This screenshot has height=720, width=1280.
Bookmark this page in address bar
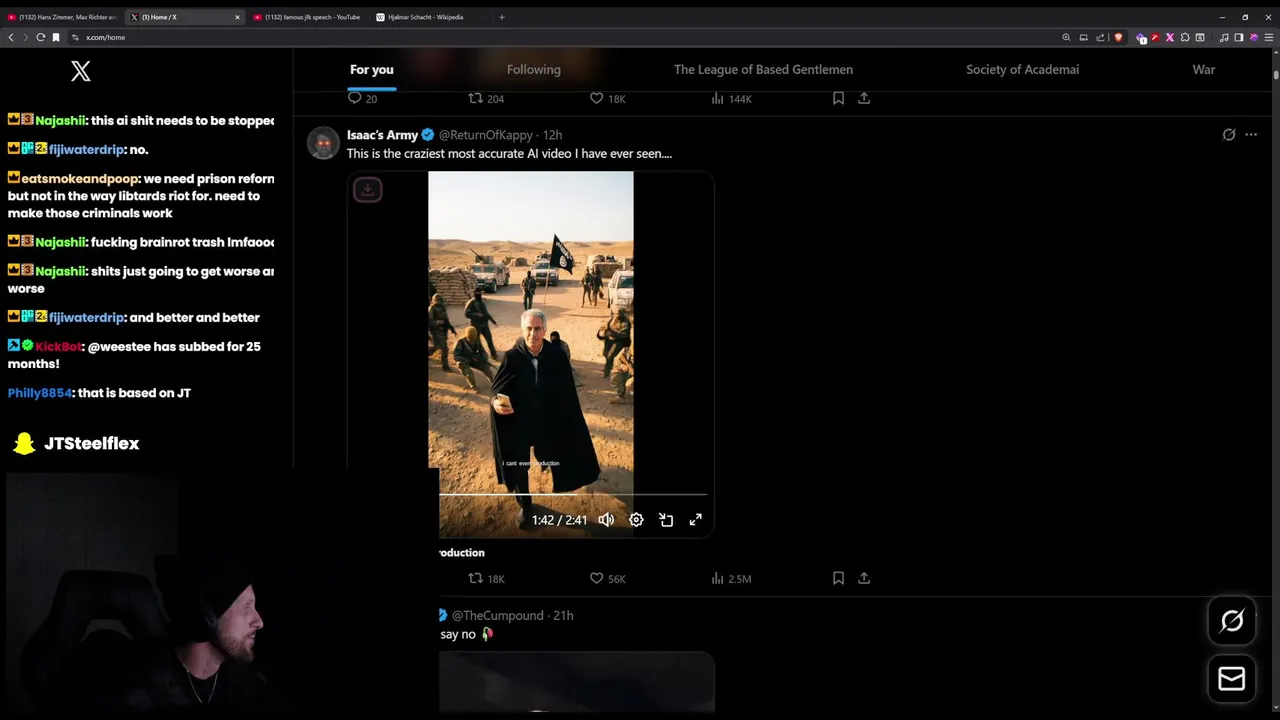(56, 37)
